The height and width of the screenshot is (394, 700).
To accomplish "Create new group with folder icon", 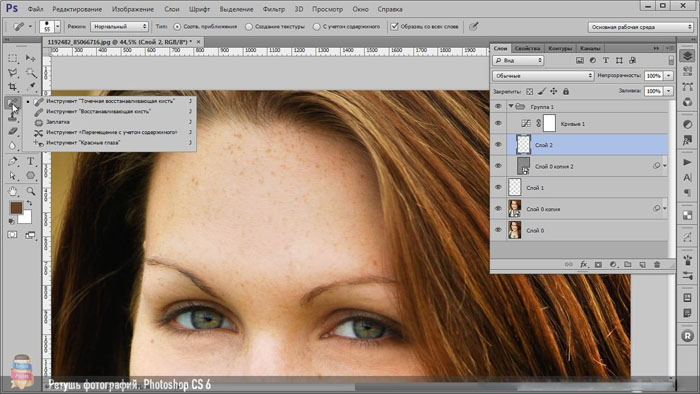I will (x=628, y=265).
